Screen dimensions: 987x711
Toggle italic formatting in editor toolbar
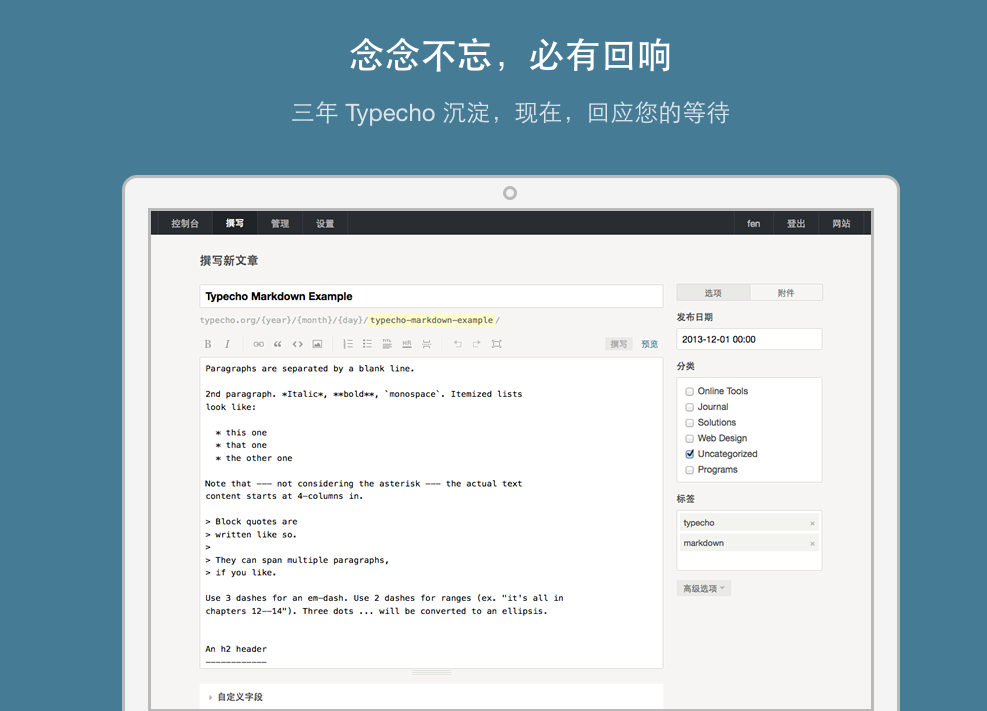coord(227,344)
